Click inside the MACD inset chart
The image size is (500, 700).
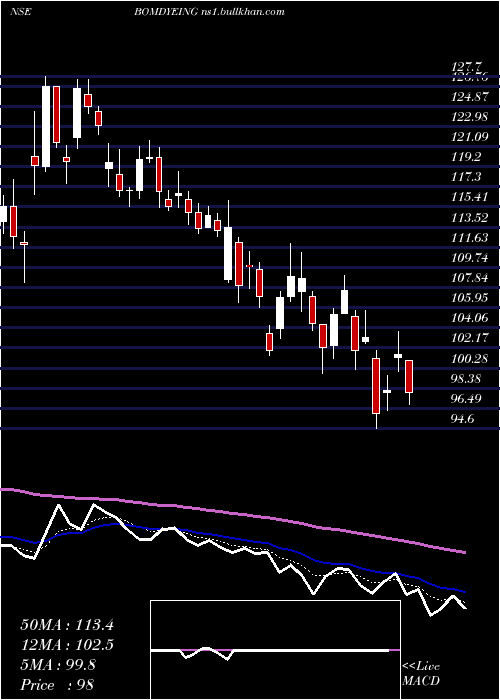275,650
